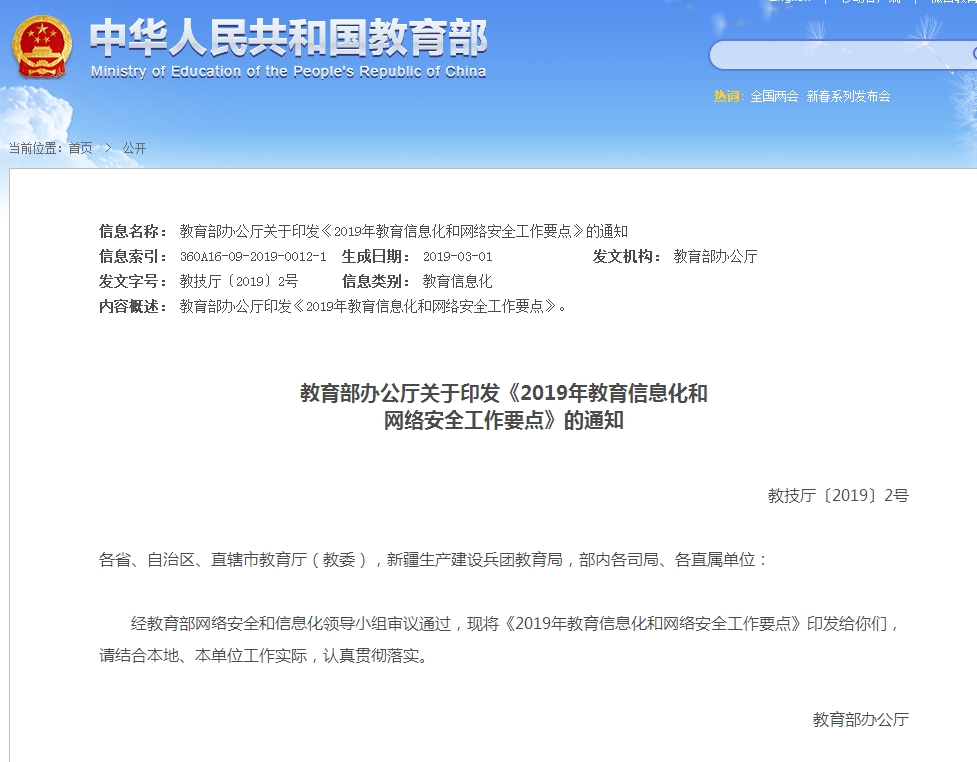
Task: Click the national emblem logo
Action: [42, 47]
